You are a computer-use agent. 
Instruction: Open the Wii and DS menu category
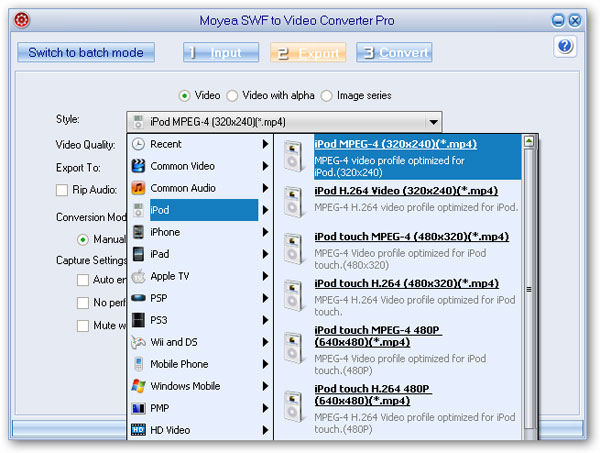pyautogui.click(x=200, y=342)
